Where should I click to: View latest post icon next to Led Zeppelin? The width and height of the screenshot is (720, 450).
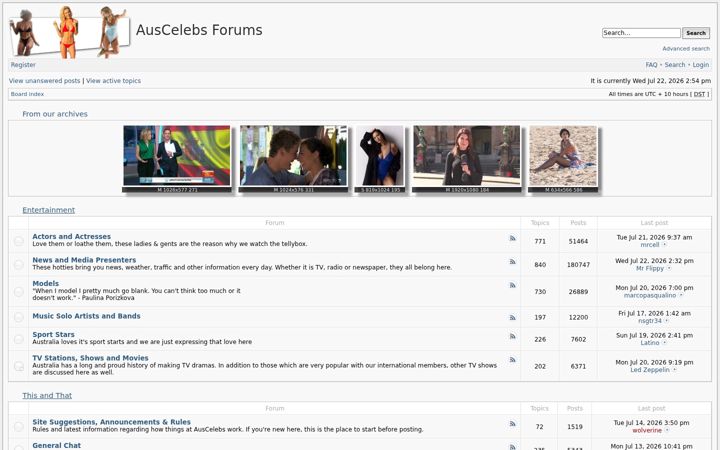675,370
